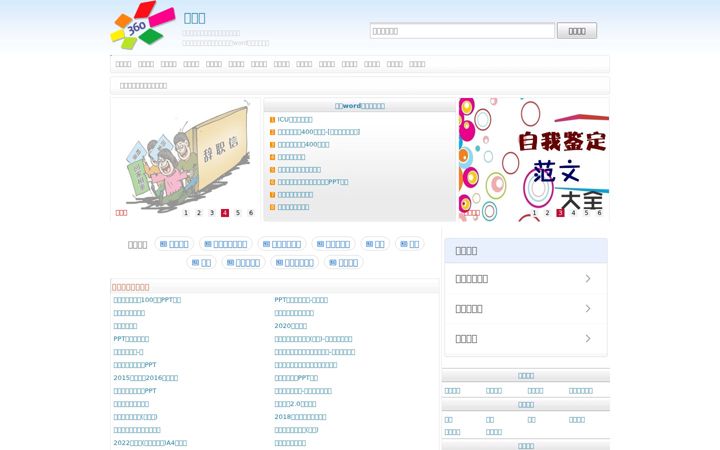The width and height of the screenshot is (720, 450).
Task: Show slide 4 in the 自我鉴定 carousel
Action: pyautogui.click(x=573, y=213)
